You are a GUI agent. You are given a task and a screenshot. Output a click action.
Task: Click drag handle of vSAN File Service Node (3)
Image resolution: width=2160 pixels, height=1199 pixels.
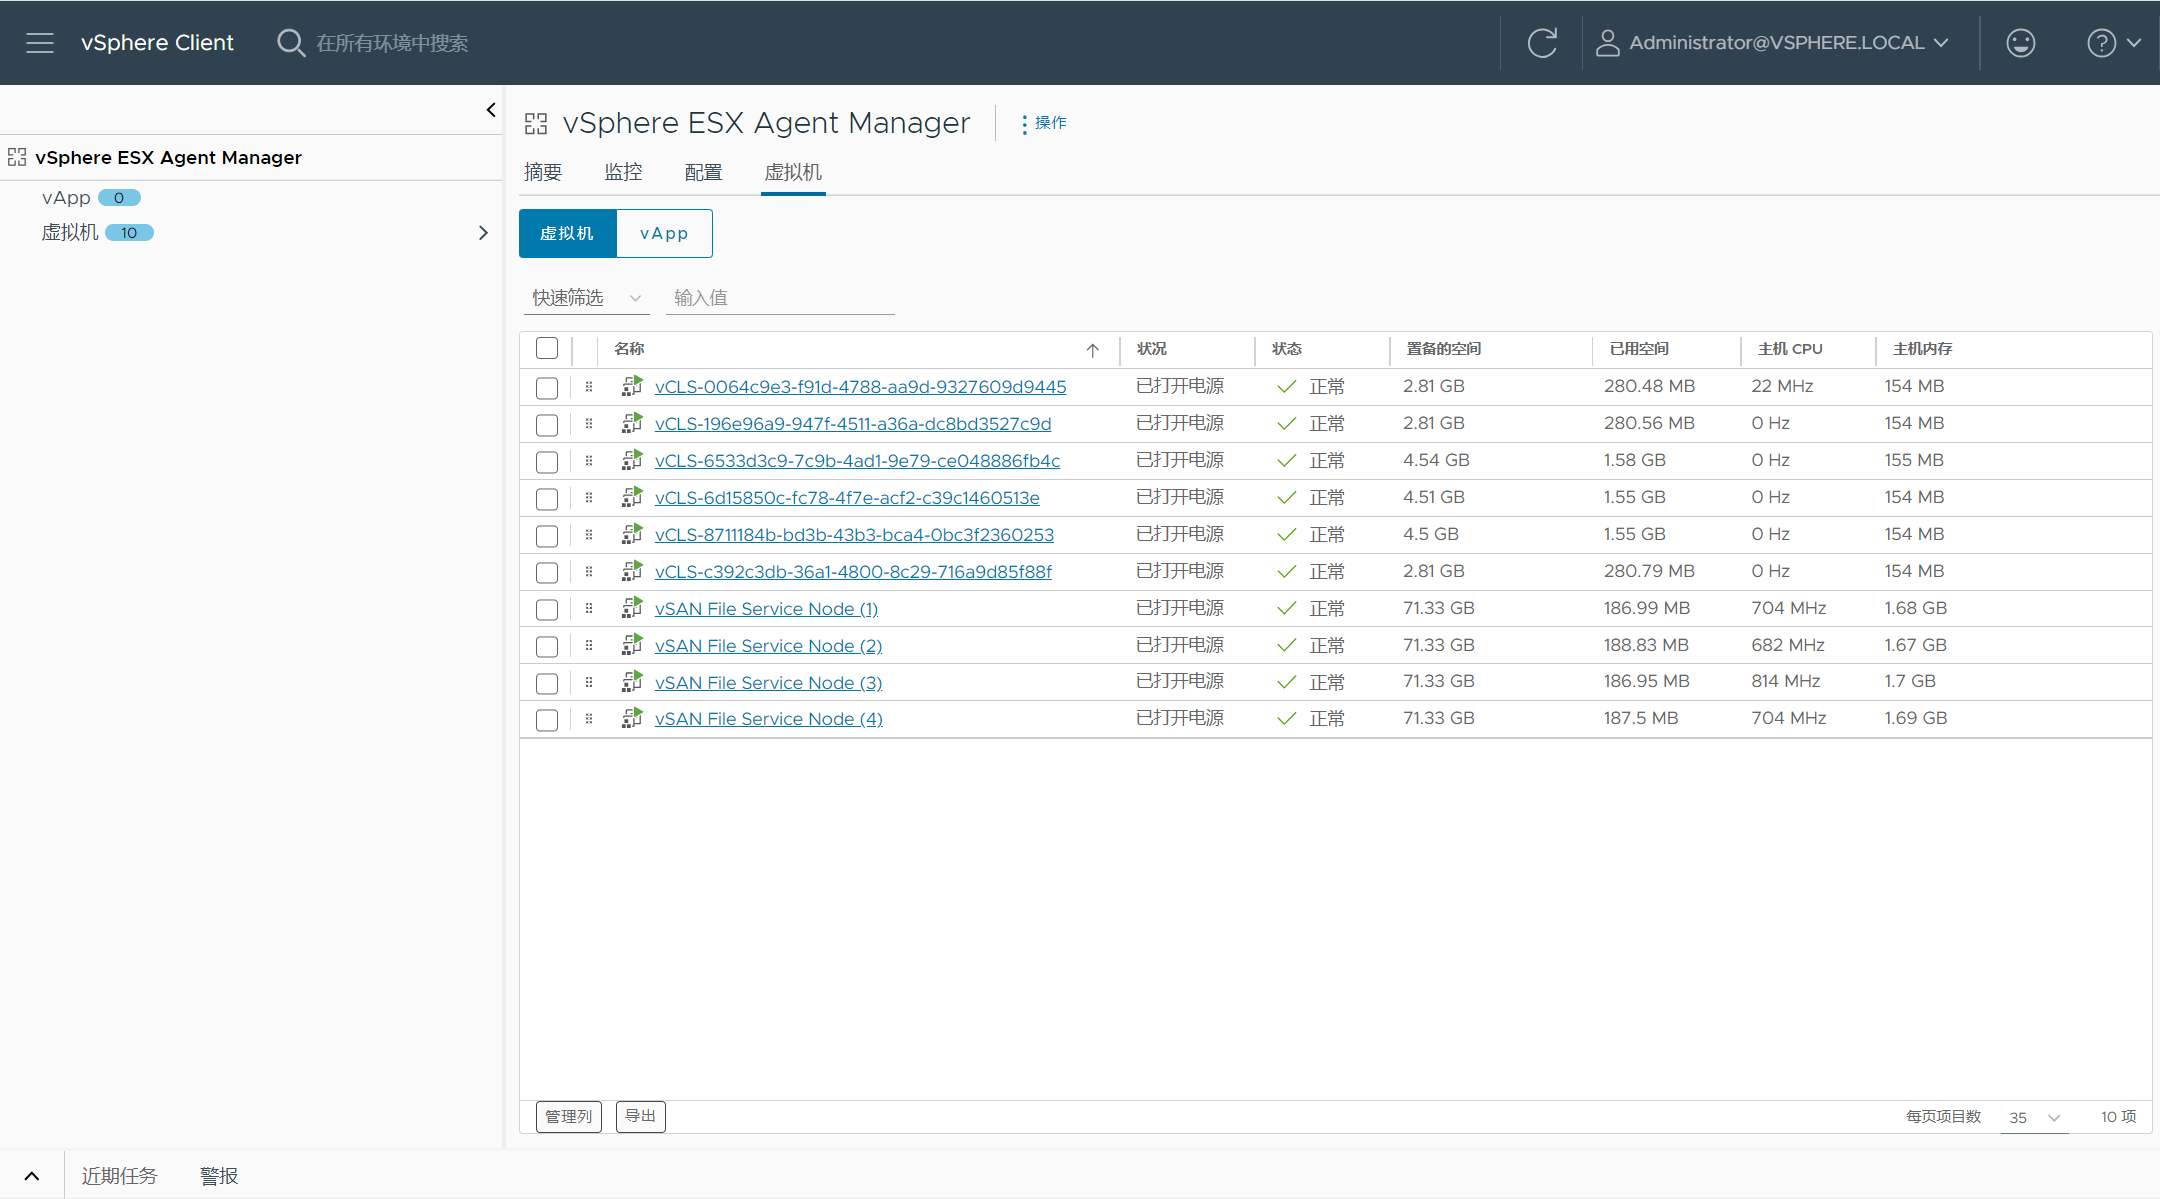[x=589, y=682]
